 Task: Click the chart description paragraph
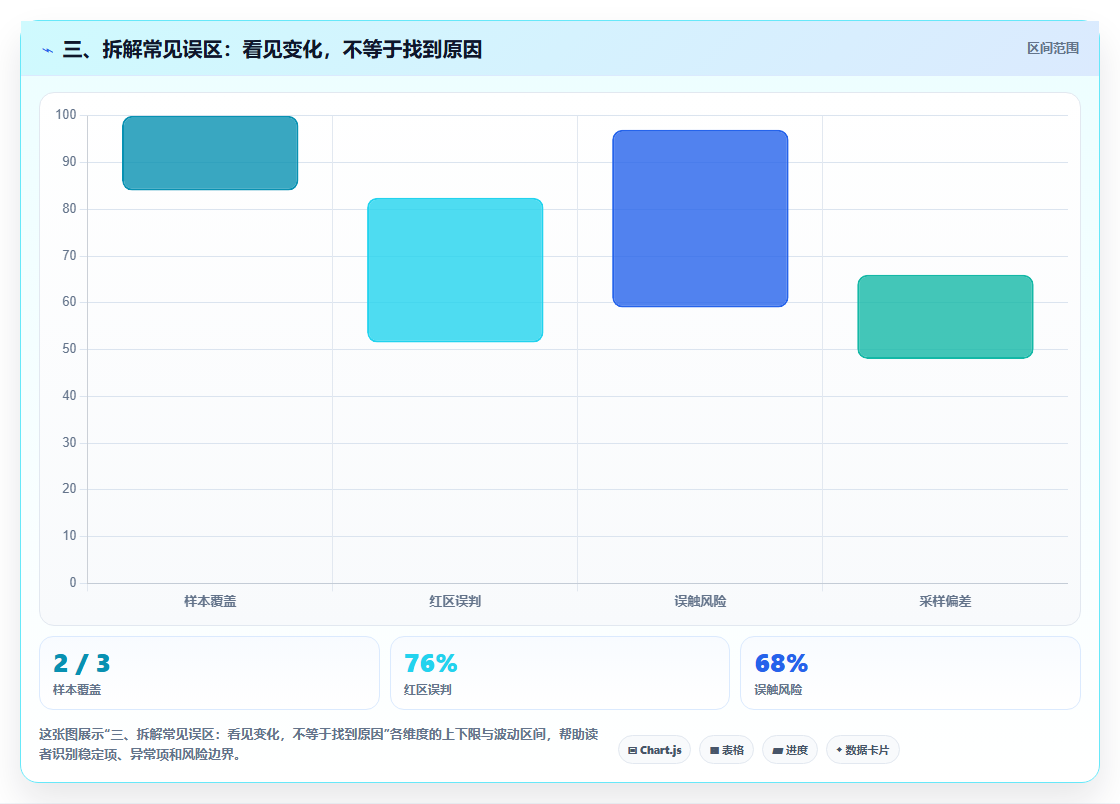319,744
